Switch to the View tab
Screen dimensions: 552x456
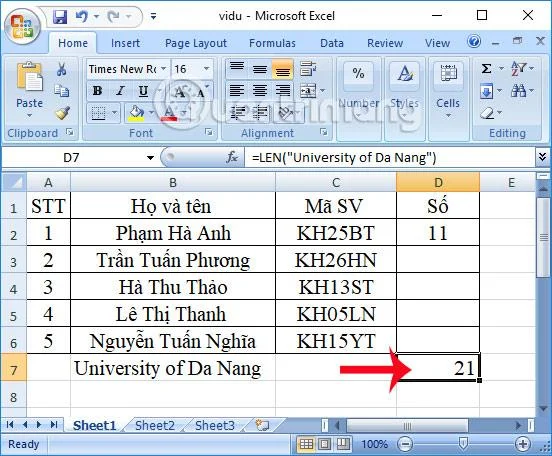437,43
